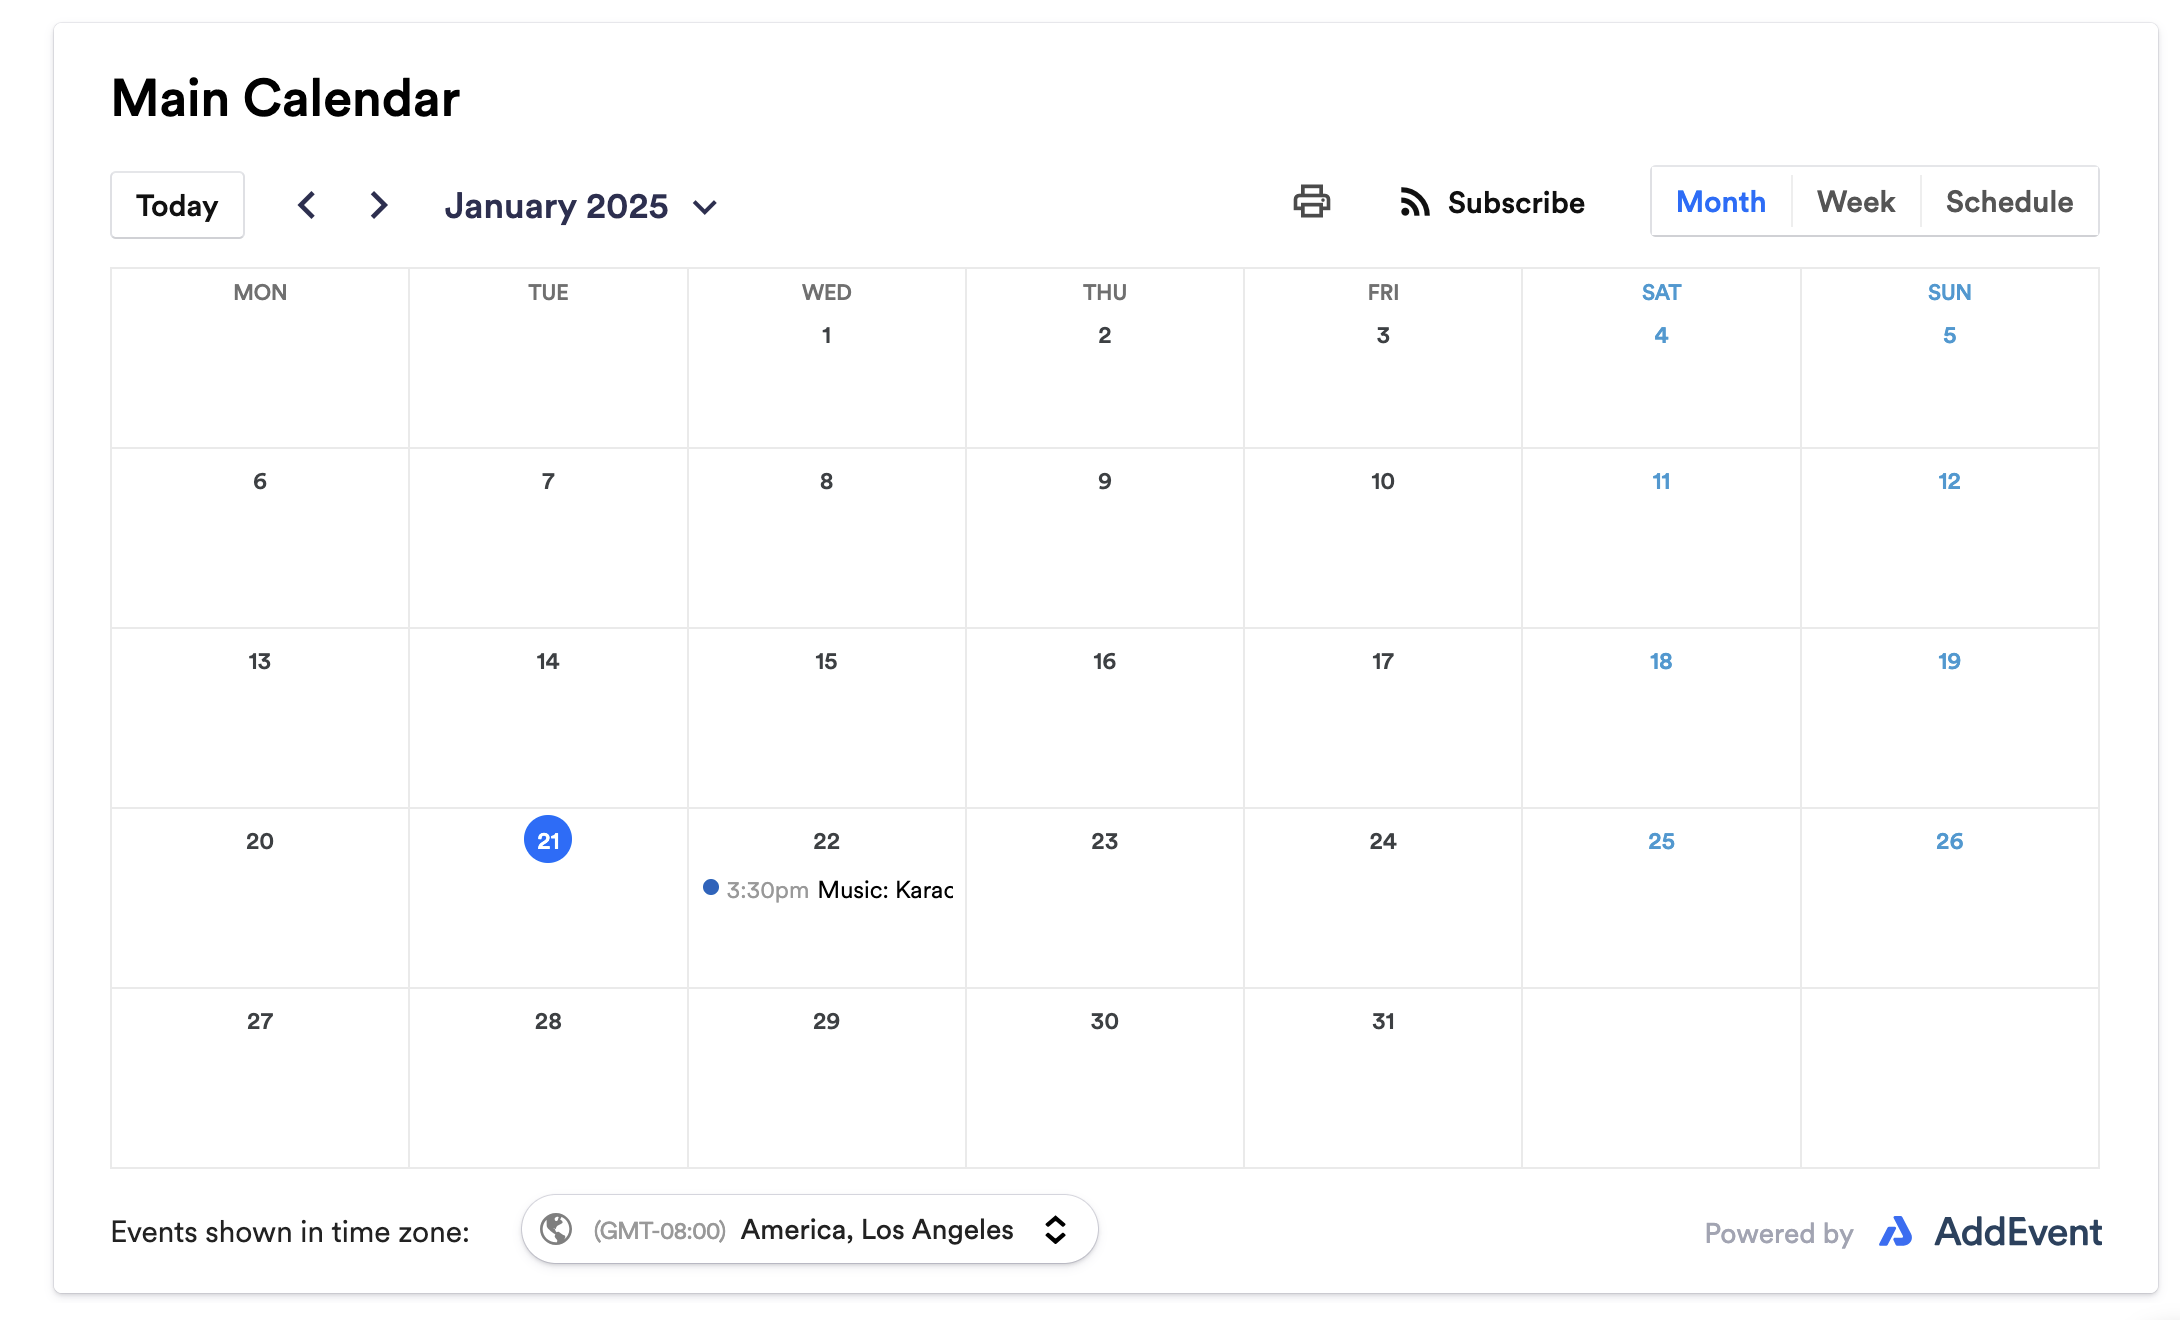The height and width of the screenshot is (1320, 2180).
Task: Go to next month arrow
Action: [x=378, y=205]
